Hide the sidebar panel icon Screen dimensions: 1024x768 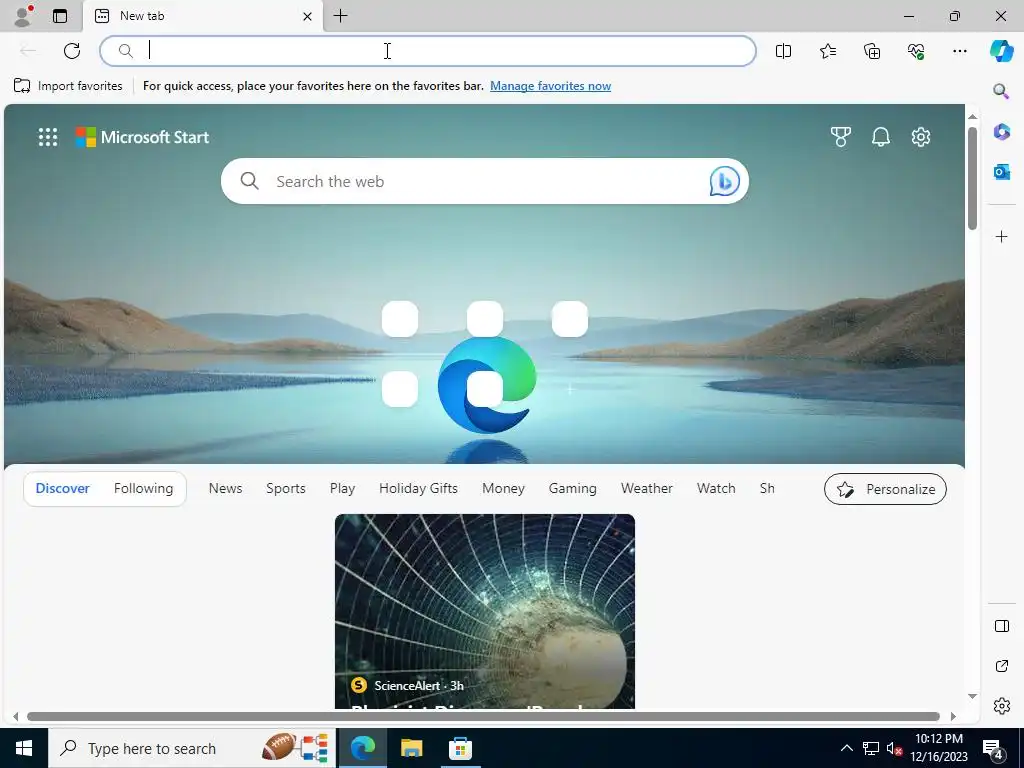1001,626
